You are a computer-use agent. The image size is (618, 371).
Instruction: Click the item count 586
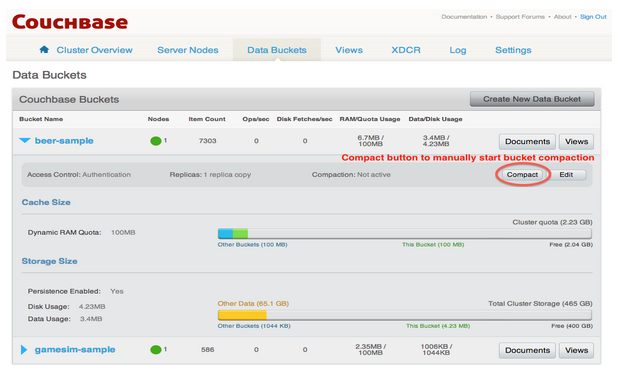(208, 350)
